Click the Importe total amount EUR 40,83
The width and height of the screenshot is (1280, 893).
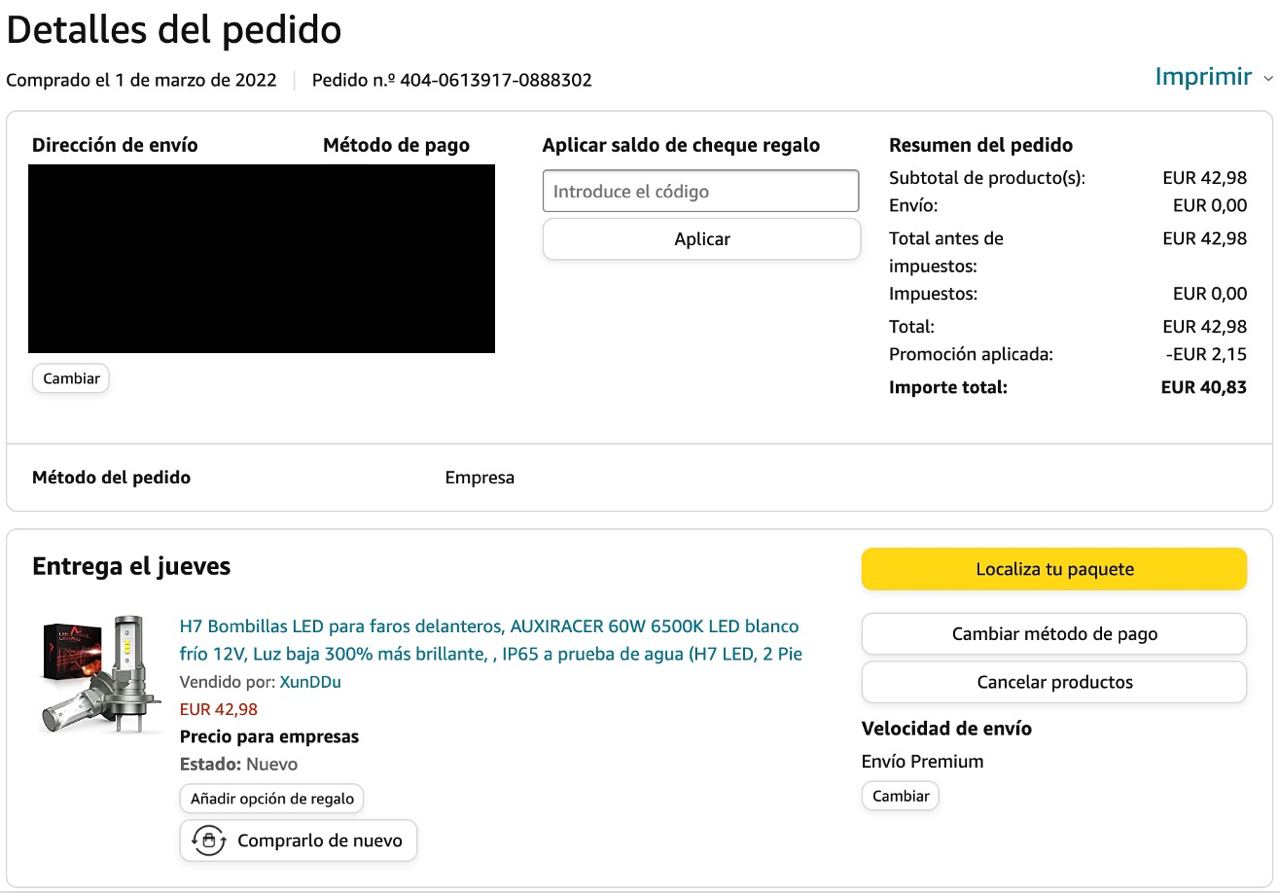click(1204, 387)
